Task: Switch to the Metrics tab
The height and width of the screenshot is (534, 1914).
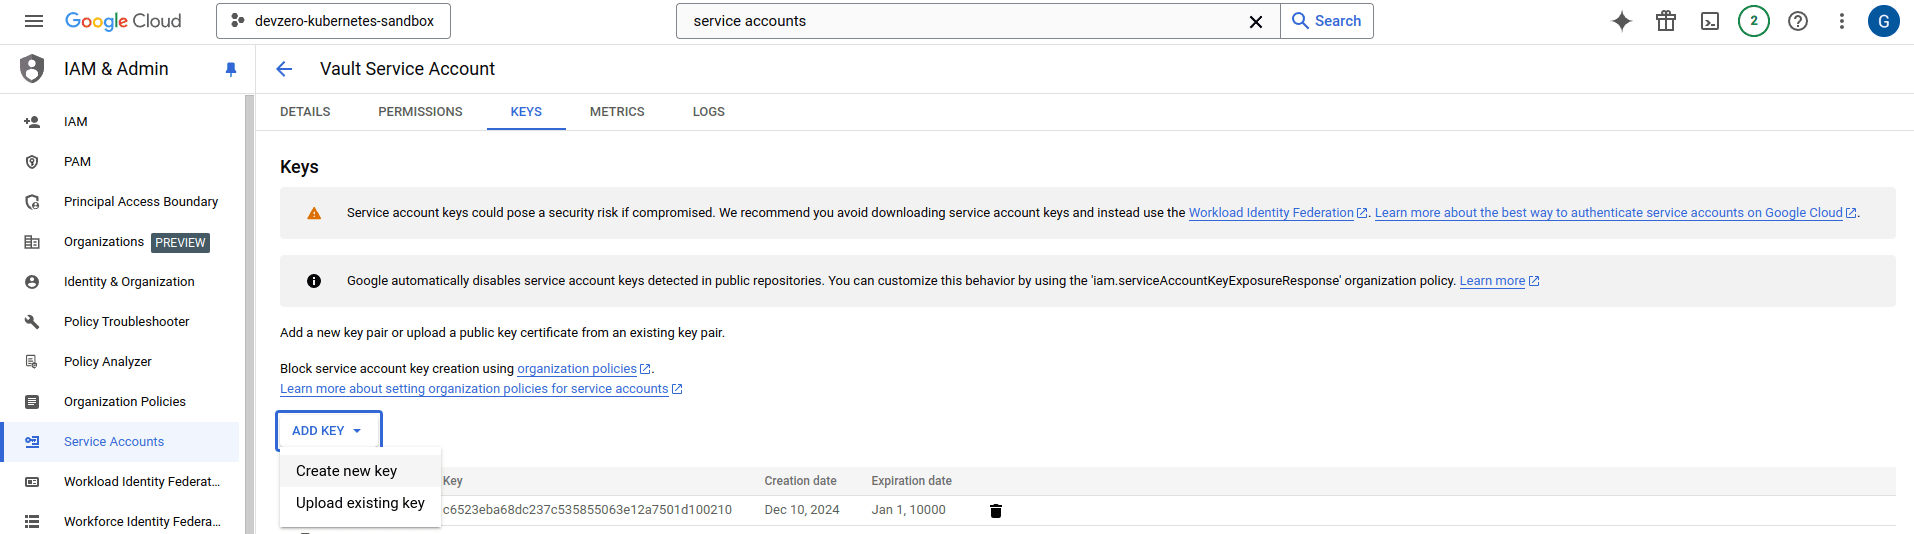Action: coord(617,112)
